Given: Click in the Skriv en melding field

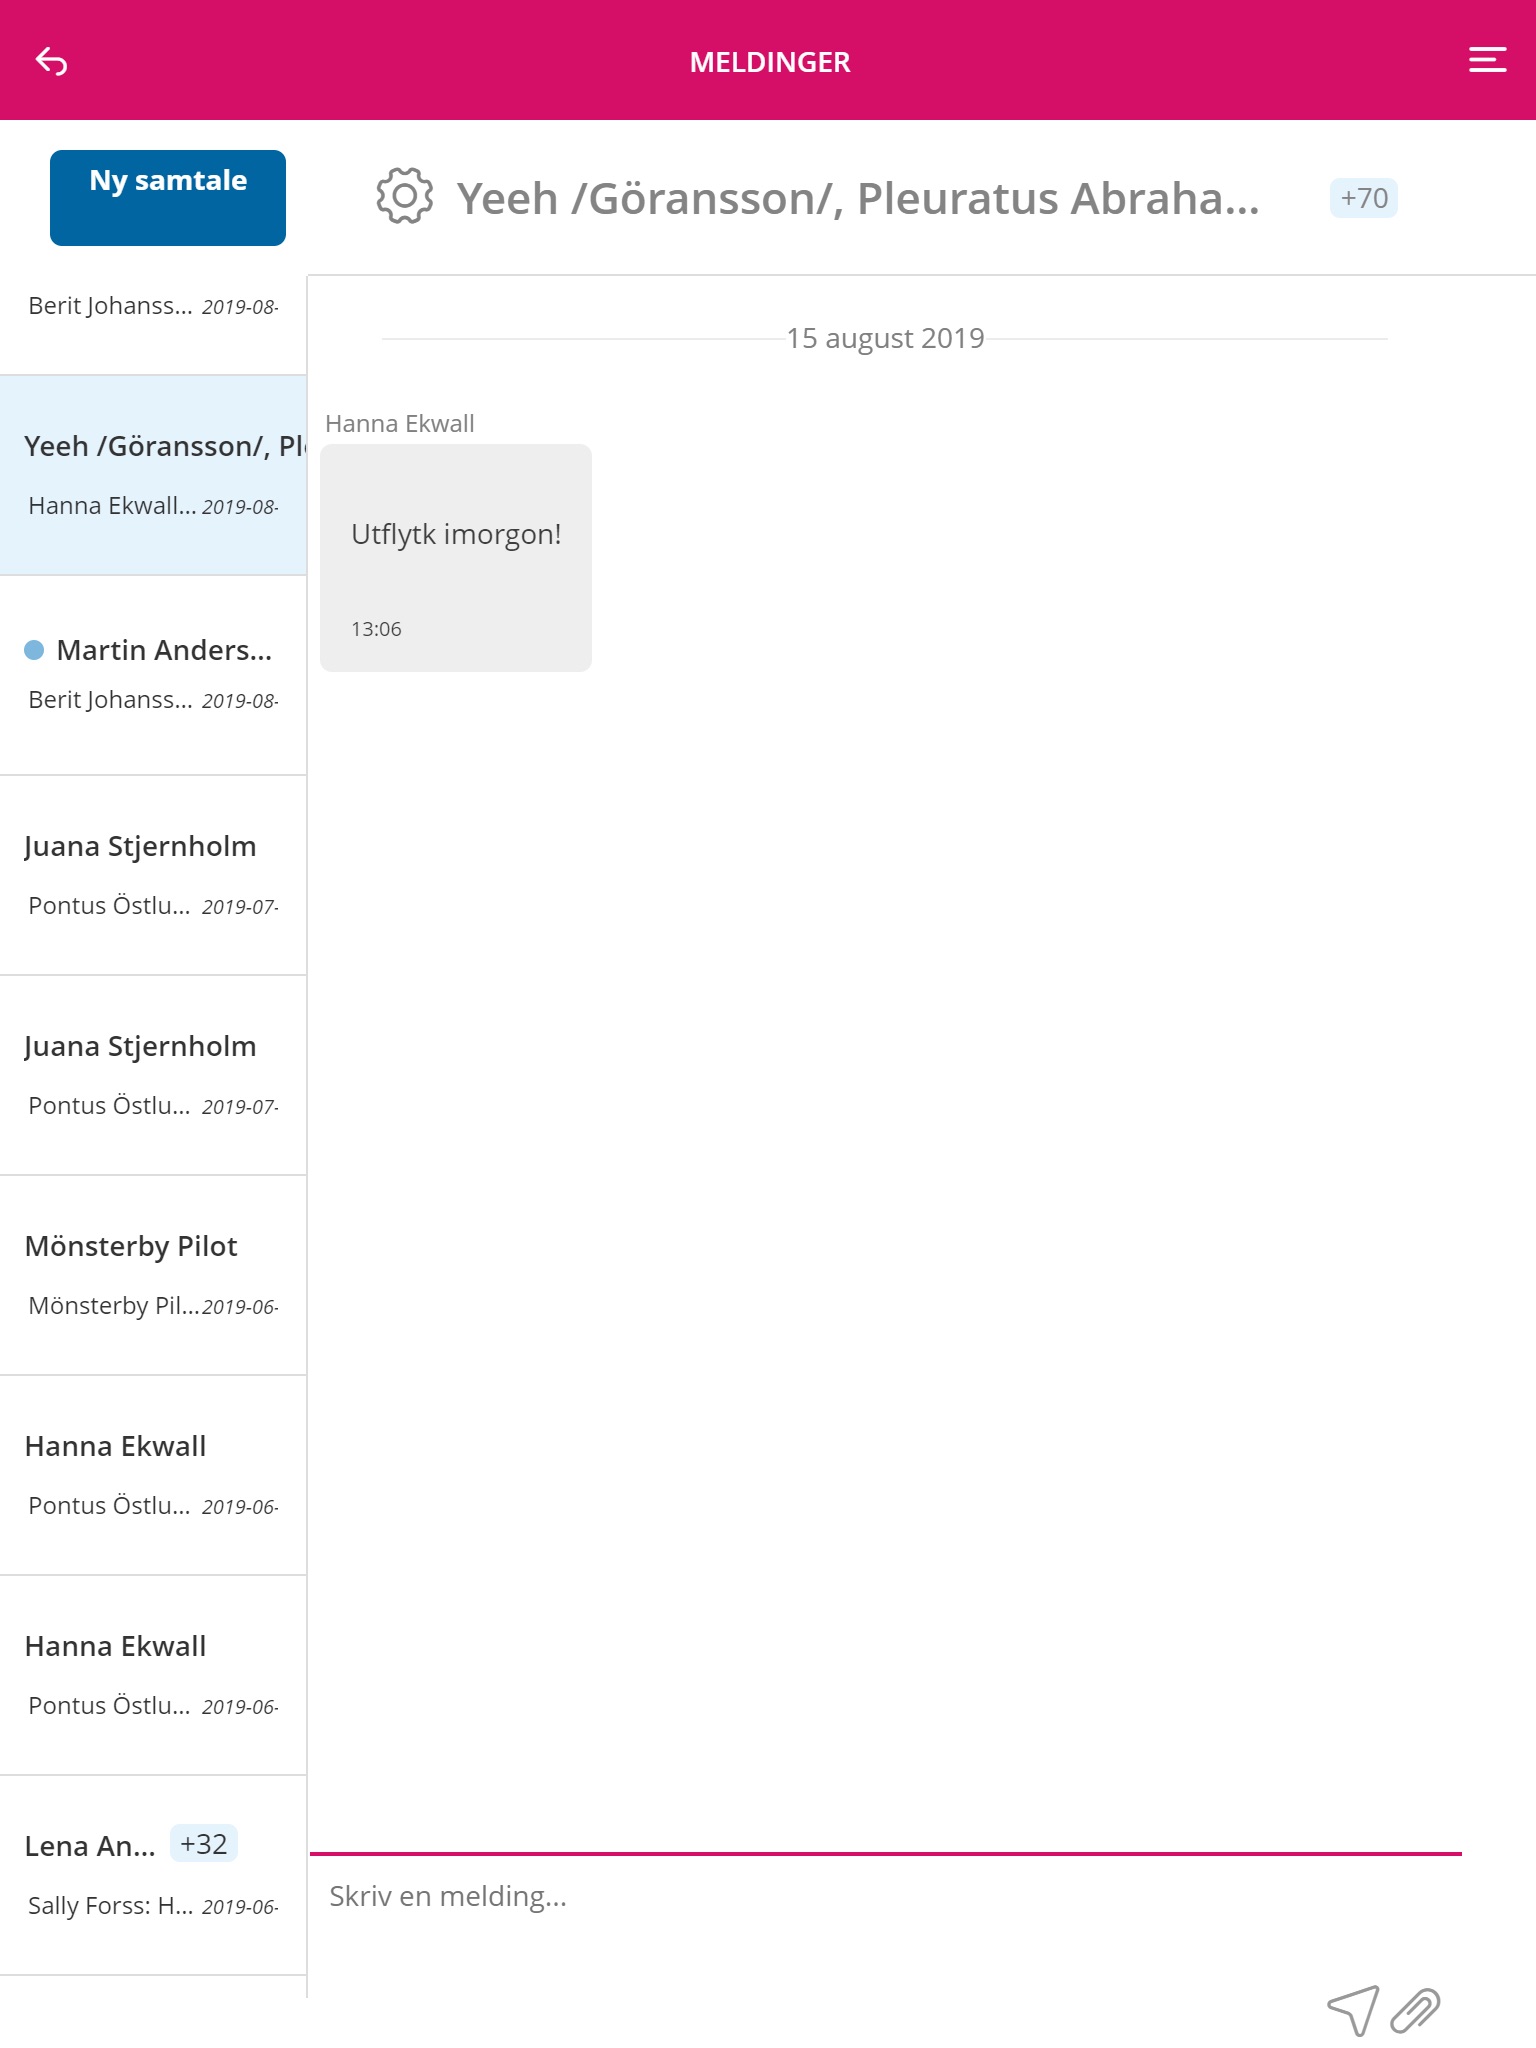Looking at the screenshot, I should [886, 1896].
